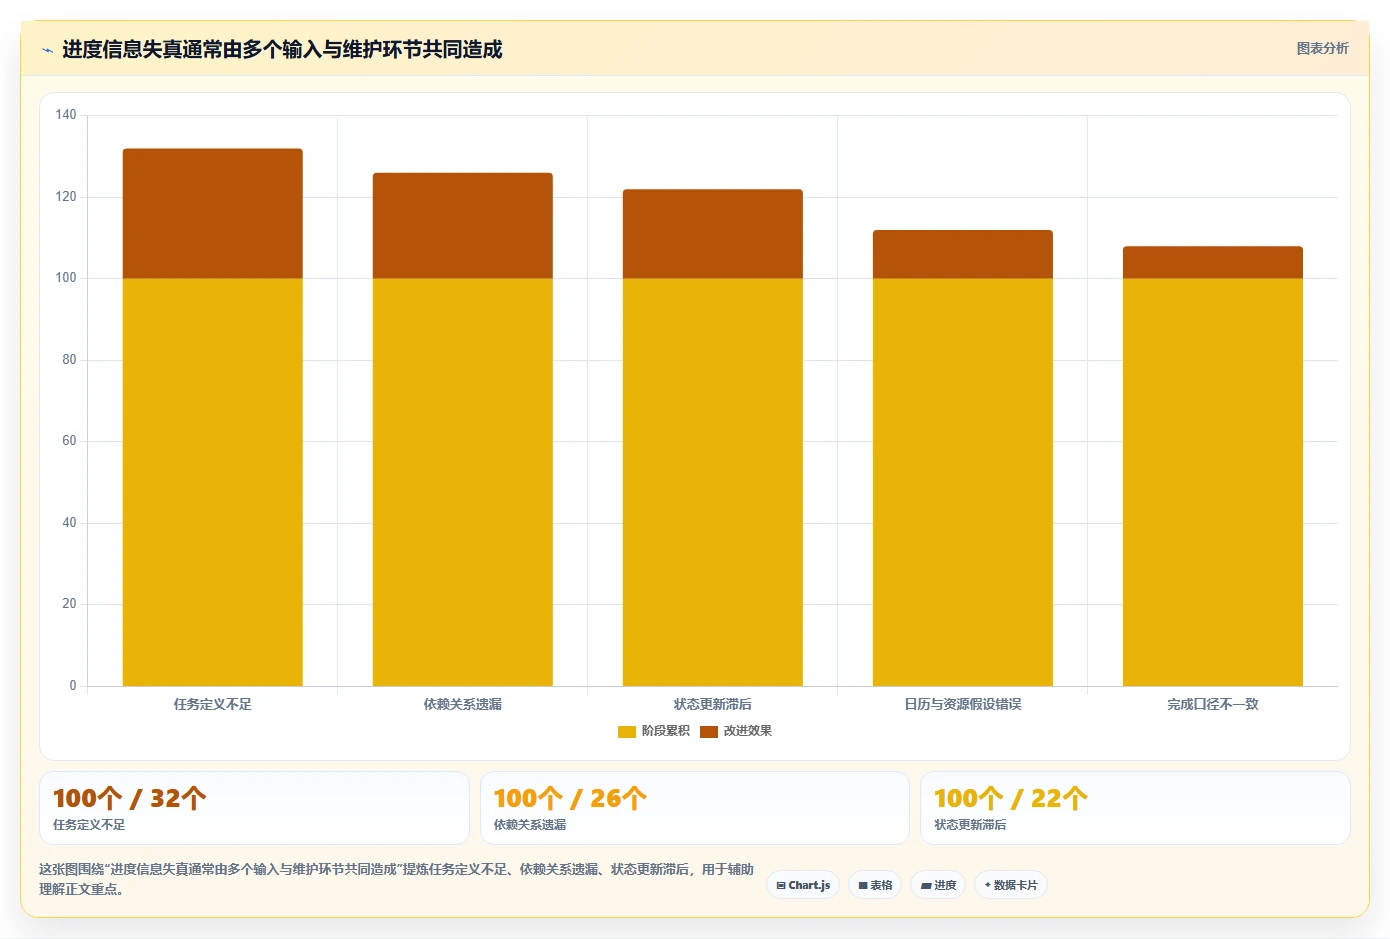
Task: Click the 表格 tag pill
Action: tap(875, 885)
